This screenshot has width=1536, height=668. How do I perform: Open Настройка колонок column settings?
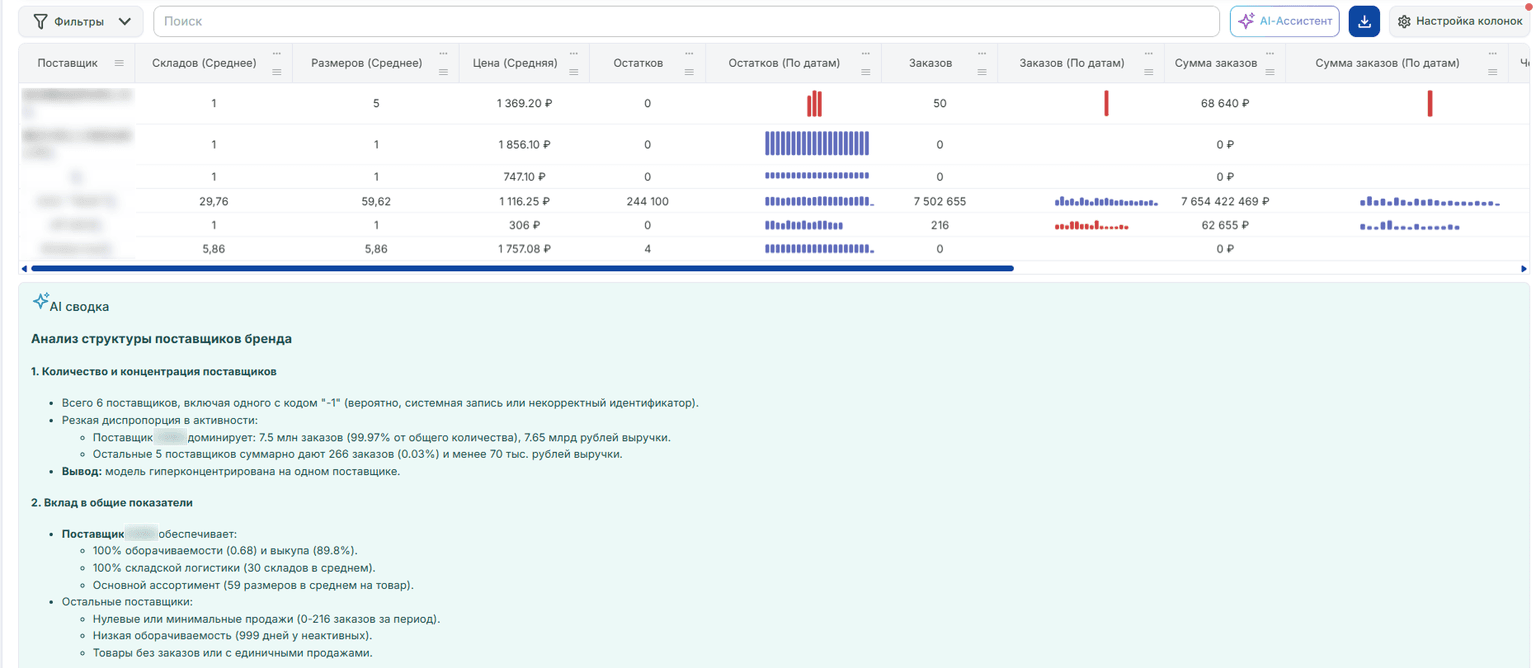[1460, 21]
